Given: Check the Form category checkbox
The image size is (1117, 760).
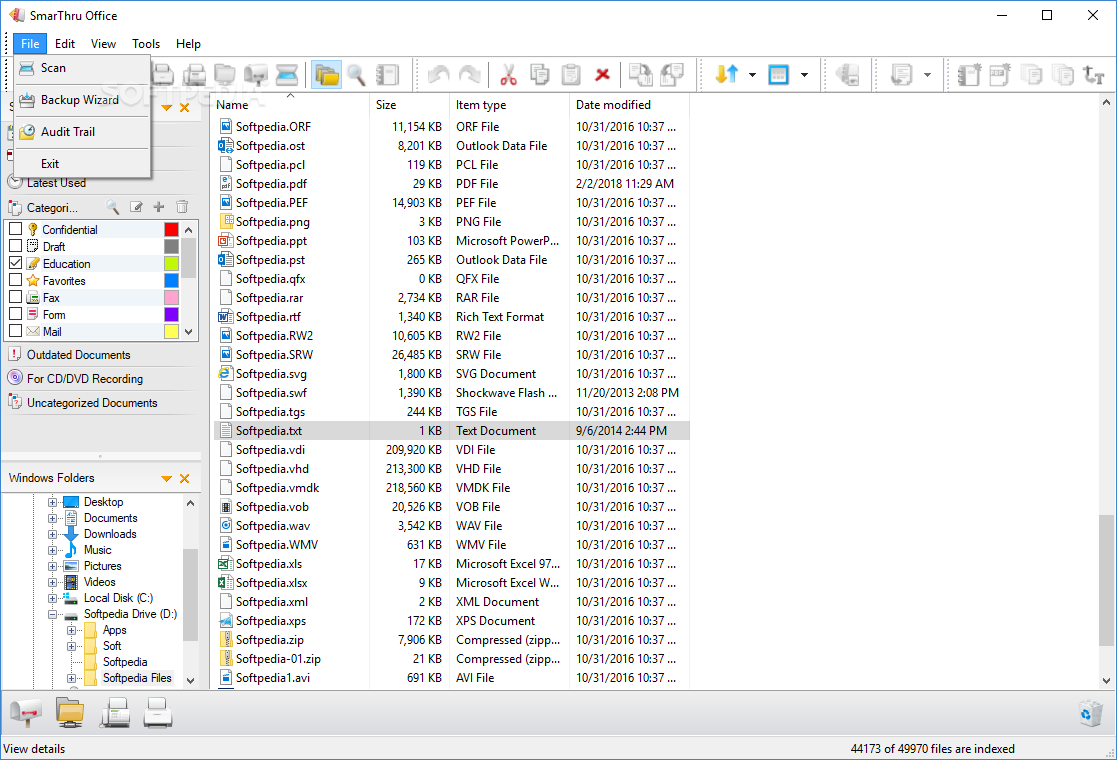Looking at the screenshot, I should coord(15,314).
